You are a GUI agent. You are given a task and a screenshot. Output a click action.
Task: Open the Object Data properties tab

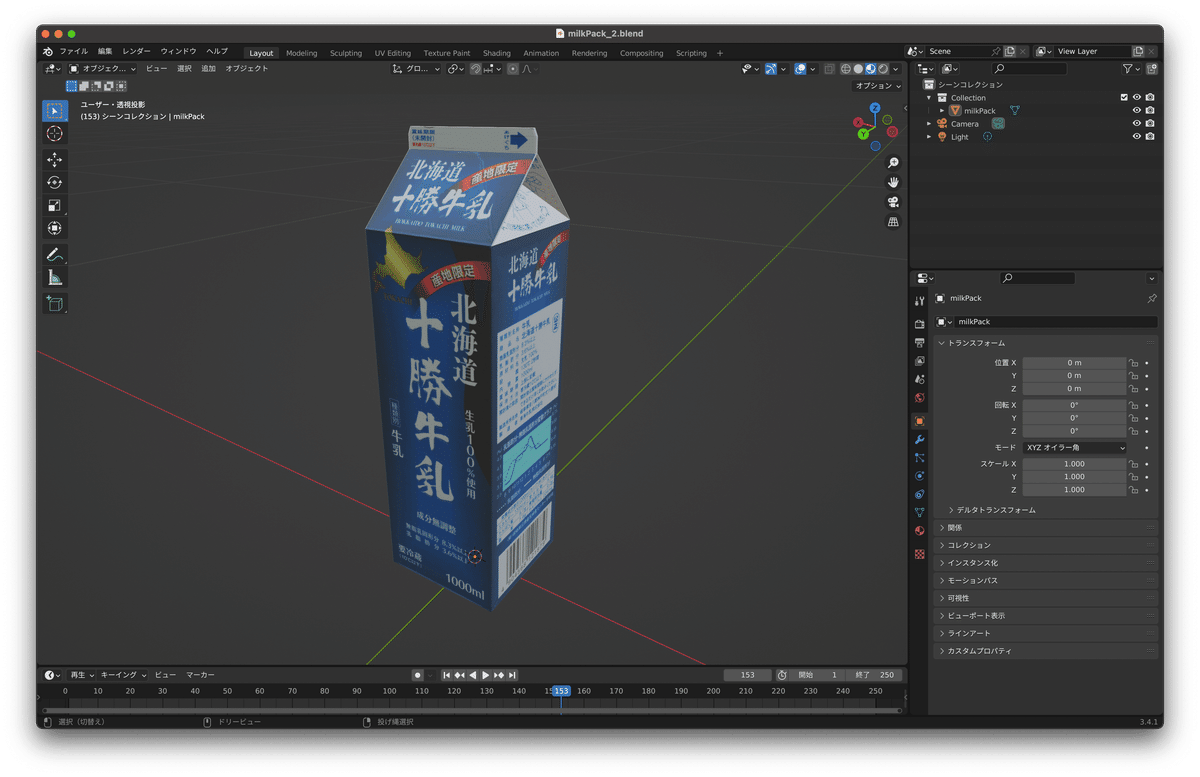click(x=920, y=512)
